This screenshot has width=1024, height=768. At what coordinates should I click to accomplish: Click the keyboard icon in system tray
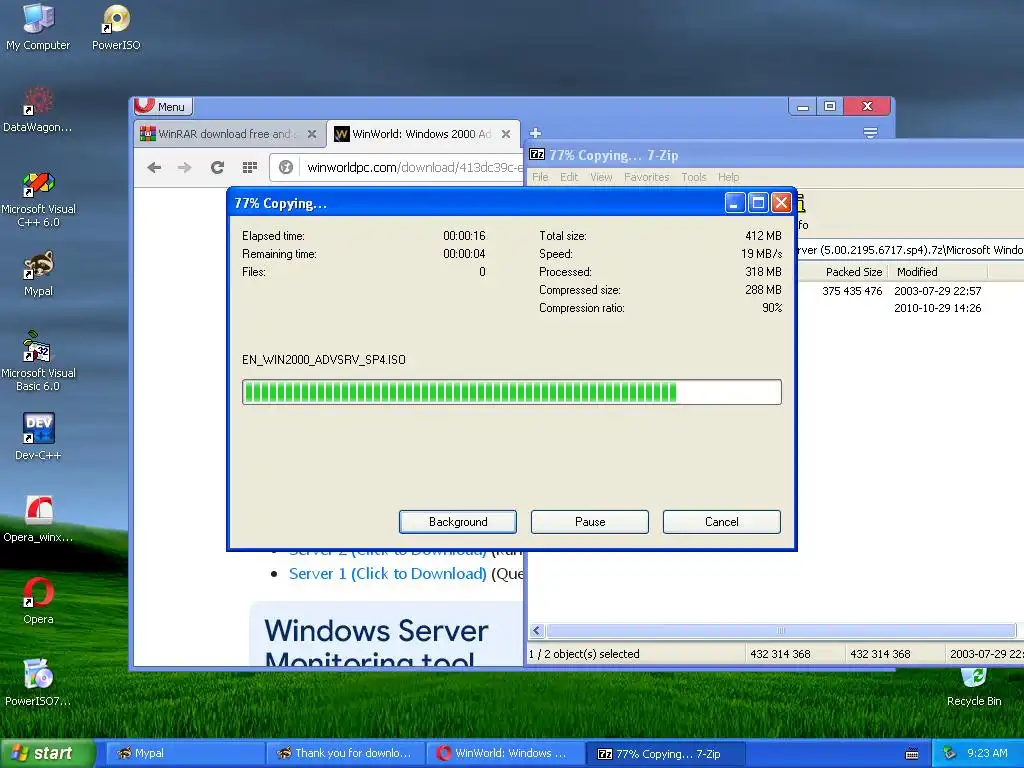click(912, 754)
